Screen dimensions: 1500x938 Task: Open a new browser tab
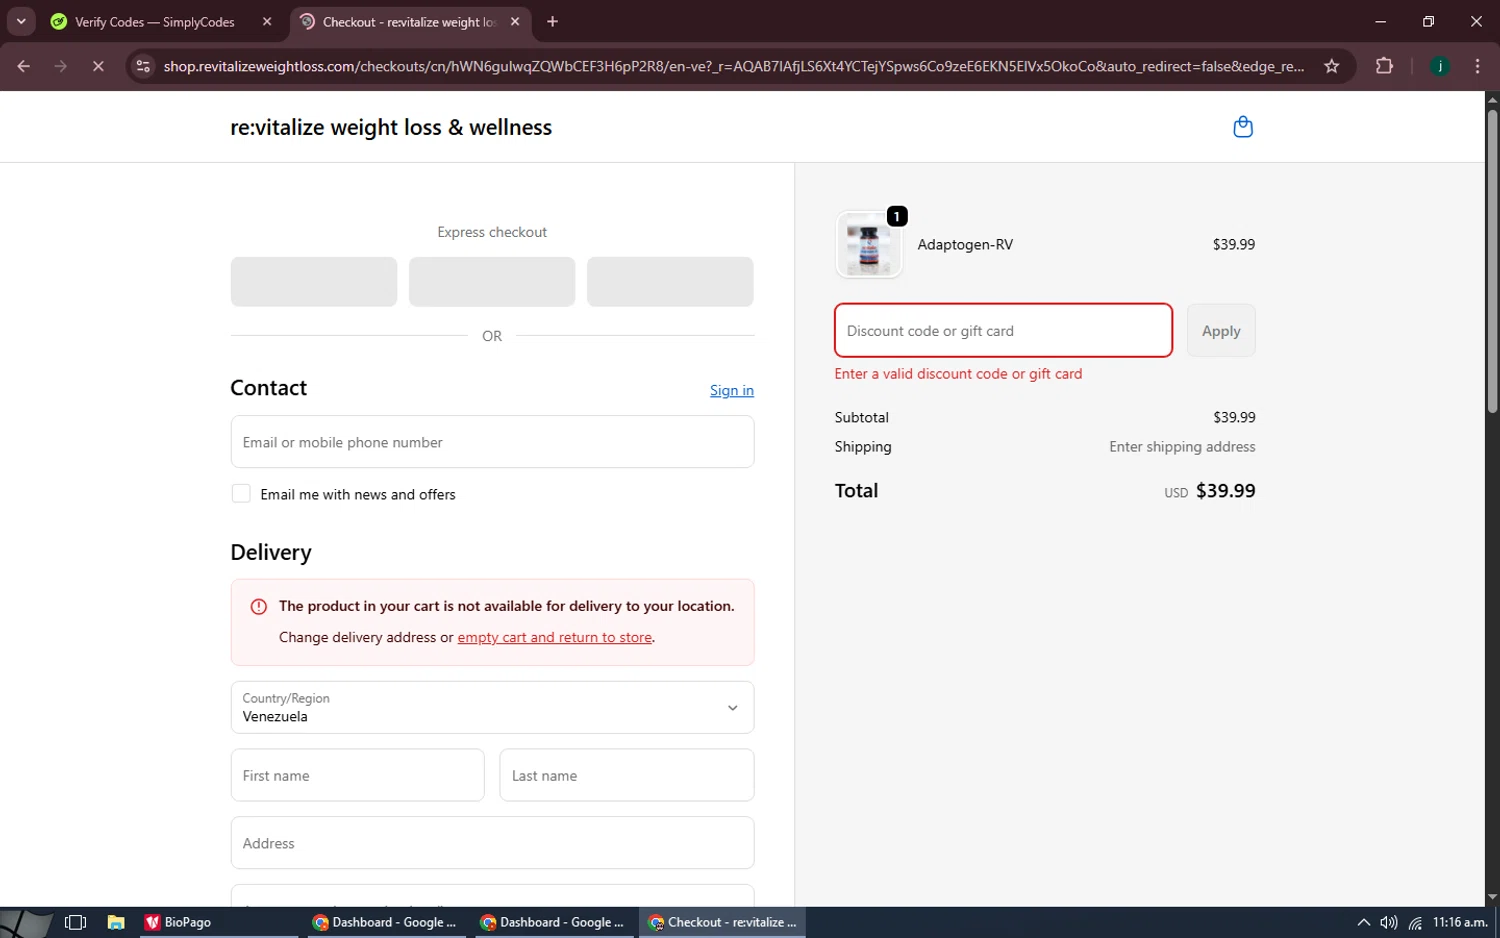tap(552, 21)
